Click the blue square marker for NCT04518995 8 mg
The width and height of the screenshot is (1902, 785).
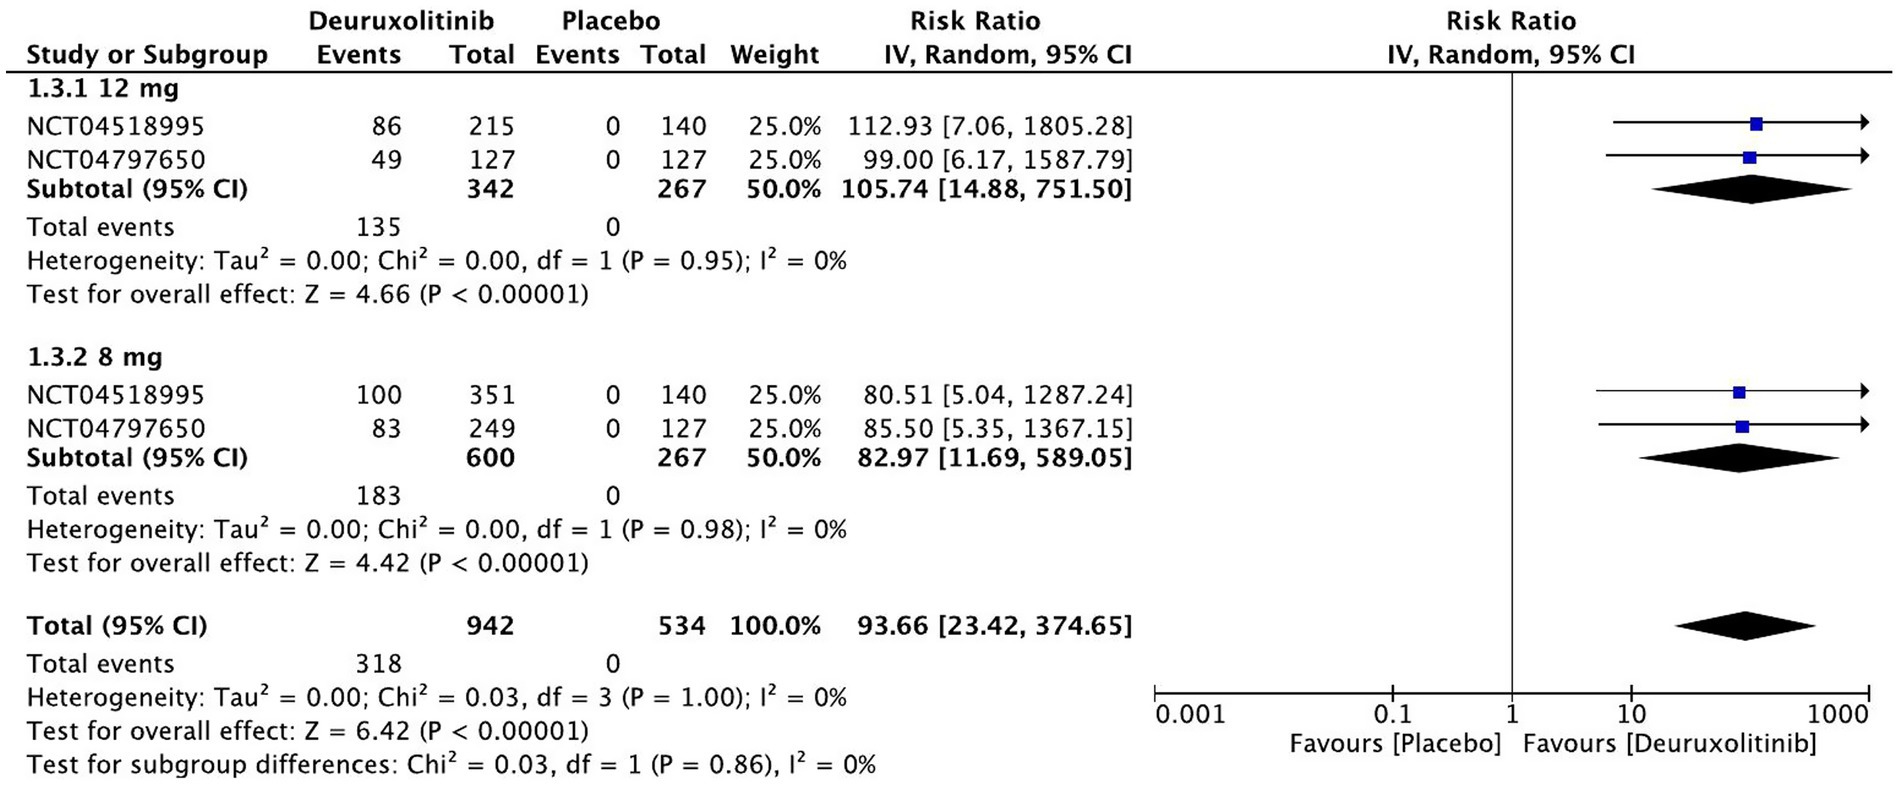(1739, 393)
